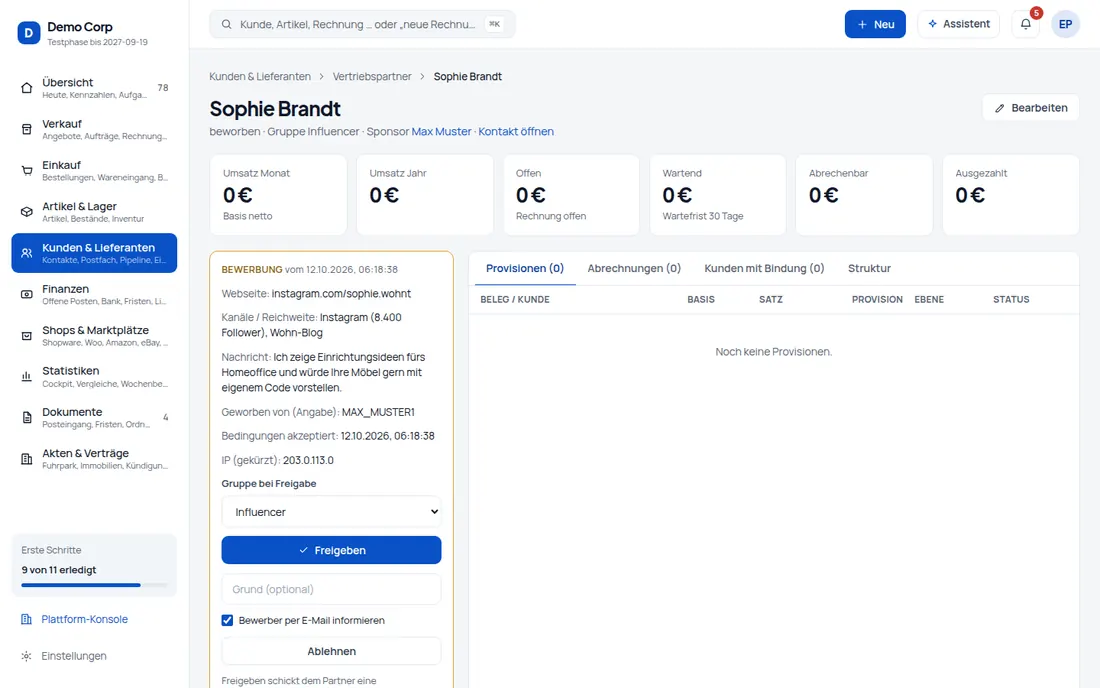The image size is (1100, 688).
Task: Click the BASIS column header
Action: 701,299
